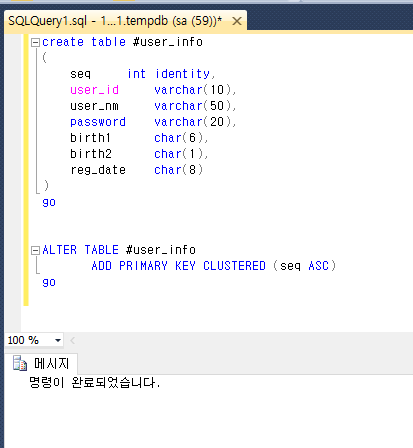Screen dimensions: 413x448
Task: Click the pink user_id column name
Action: (x=94, y=90)
